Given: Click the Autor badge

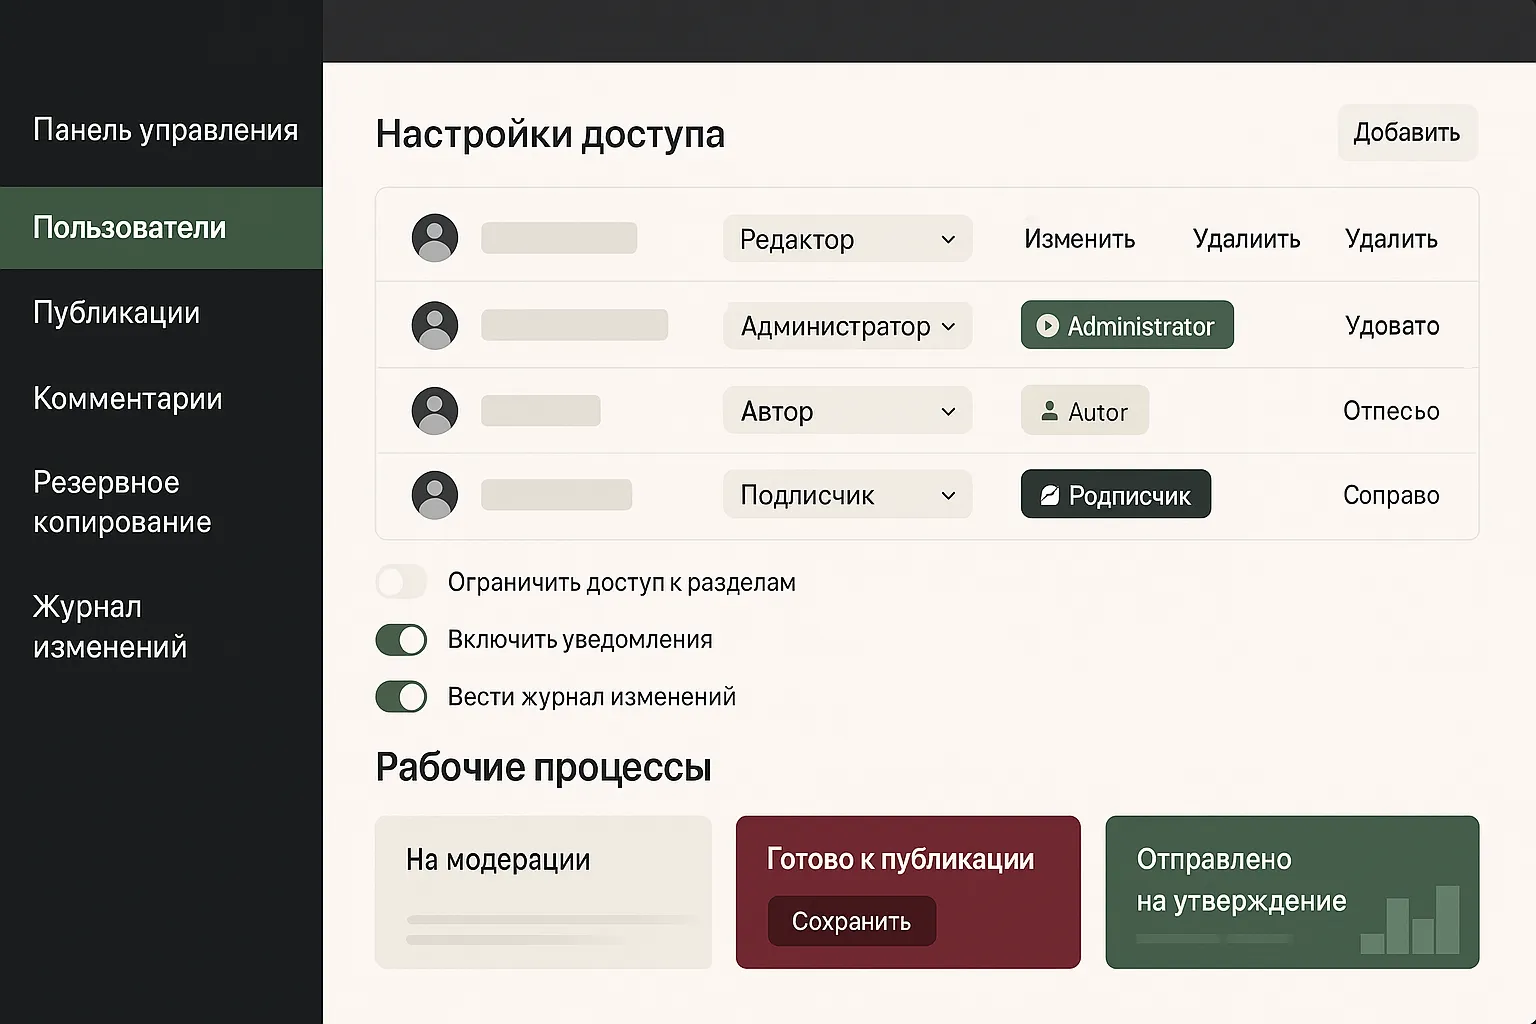Looking at the screenshot, I should click(1085, 410).
